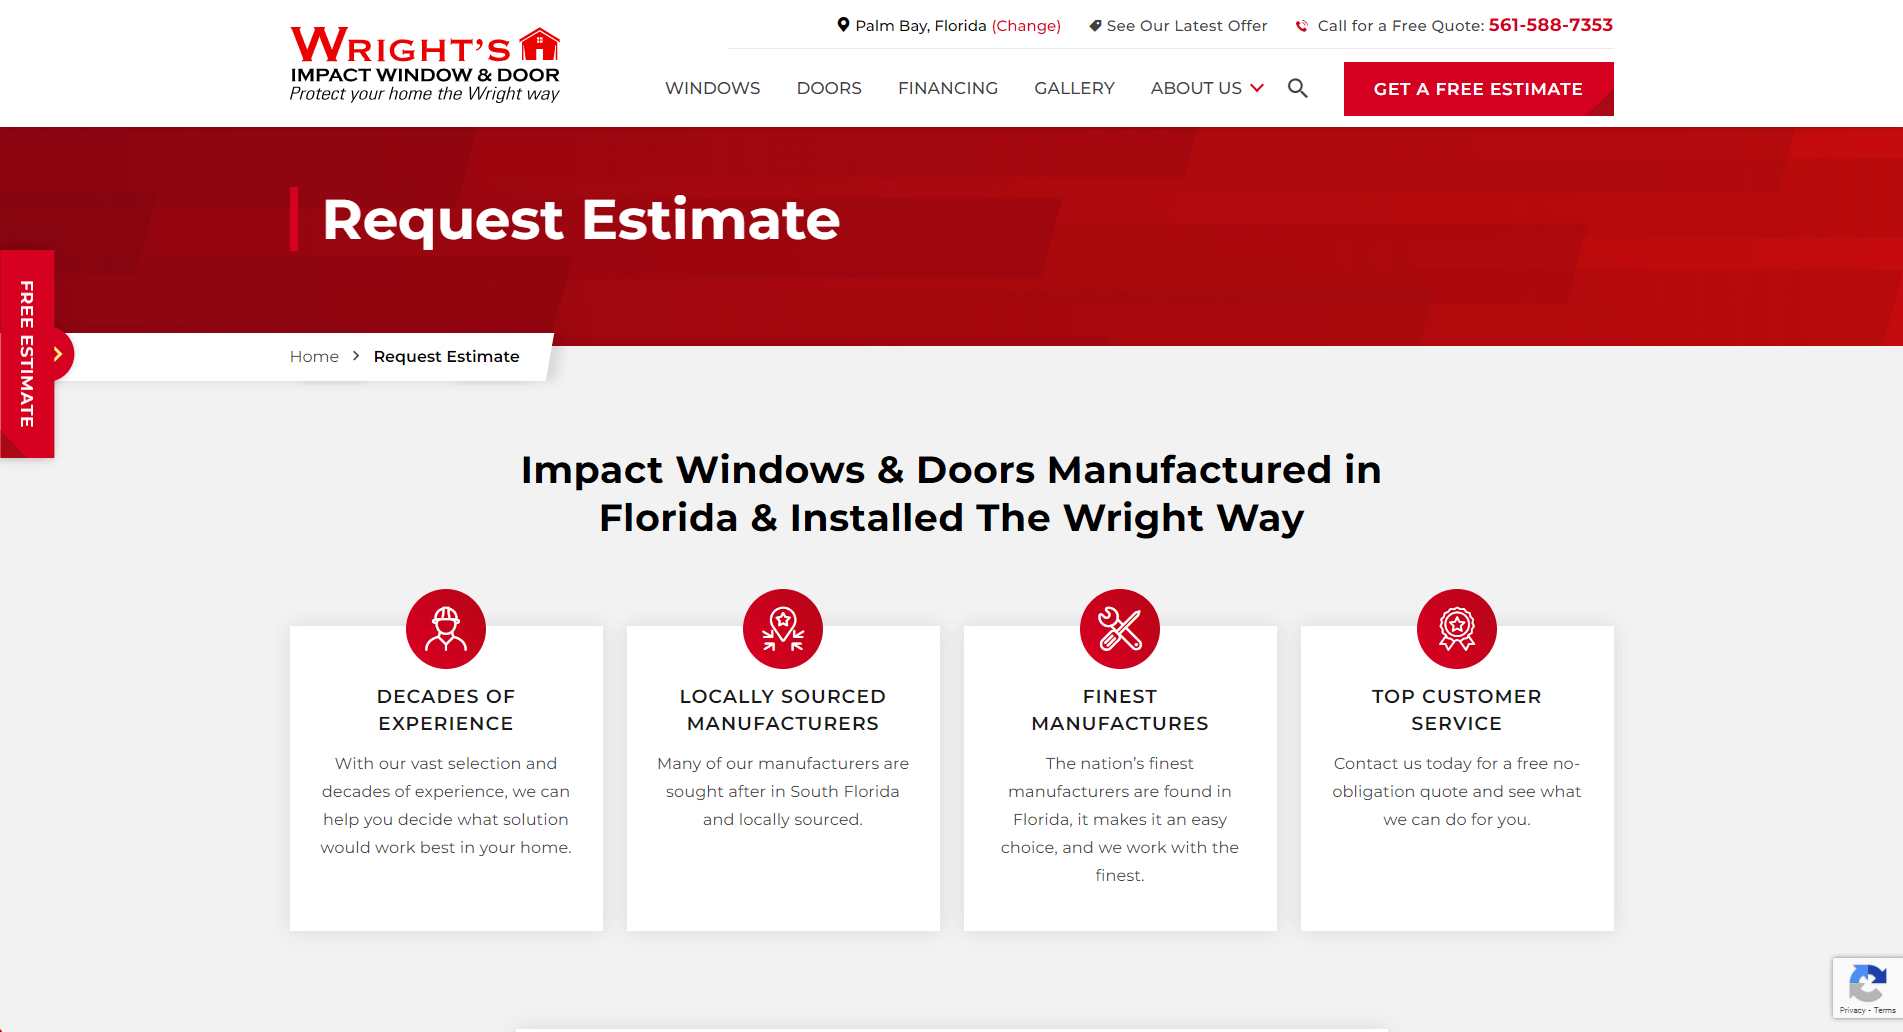1903x1032 pixels.
Task: Change the Palm Bay location
Action: (1026, 26)
